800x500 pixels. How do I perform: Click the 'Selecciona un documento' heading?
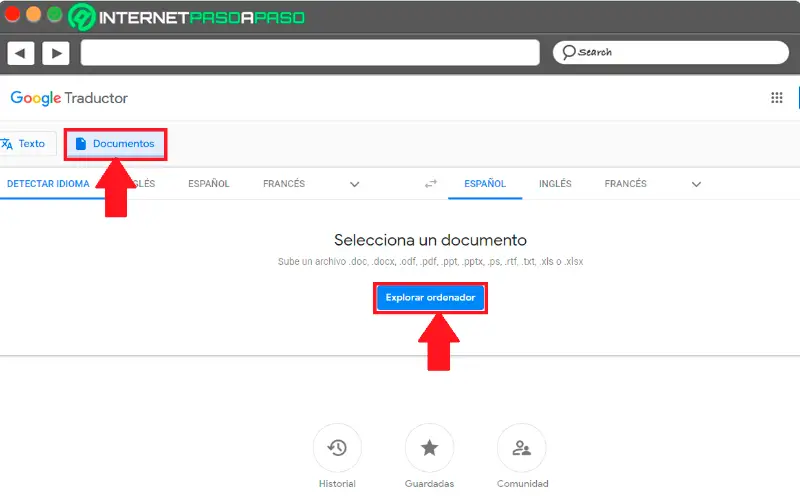430,240
